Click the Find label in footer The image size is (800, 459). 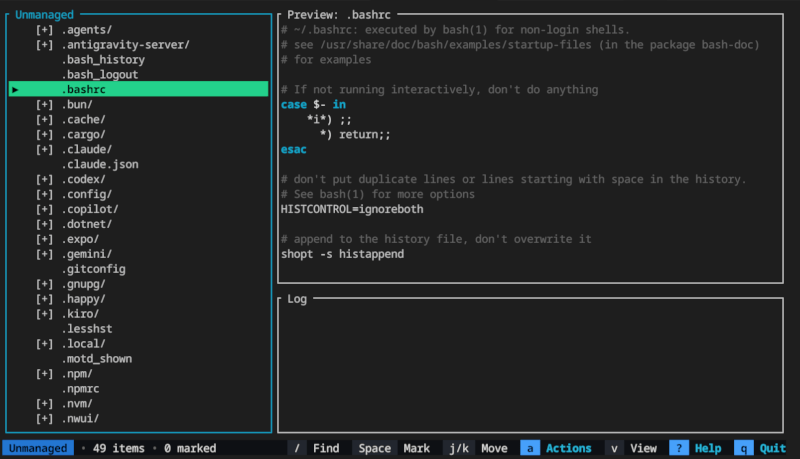pyautogui.click(x=326, y=448)
